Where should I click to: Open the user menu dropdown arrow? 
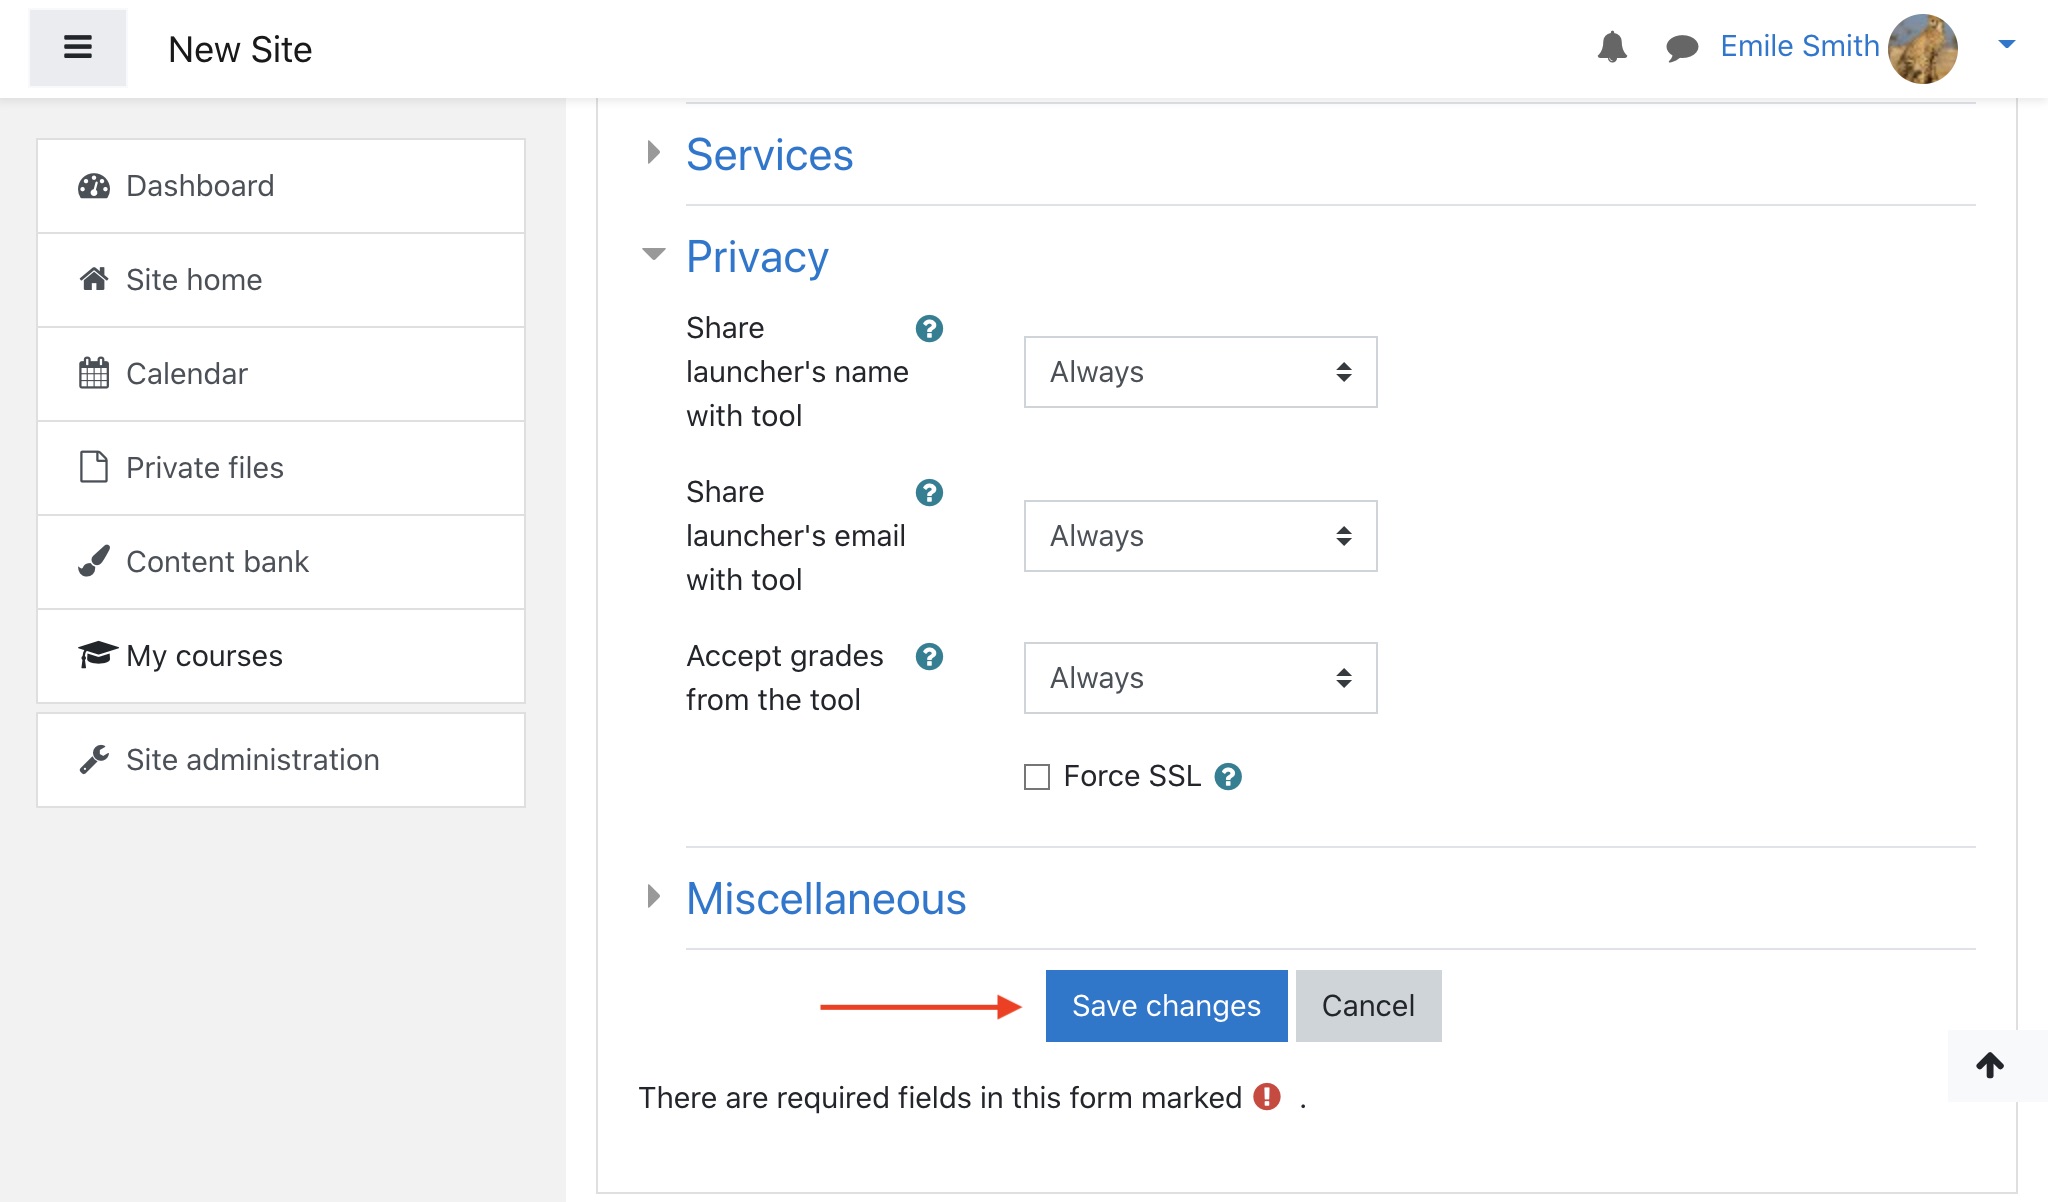(x=2006, y=44)
